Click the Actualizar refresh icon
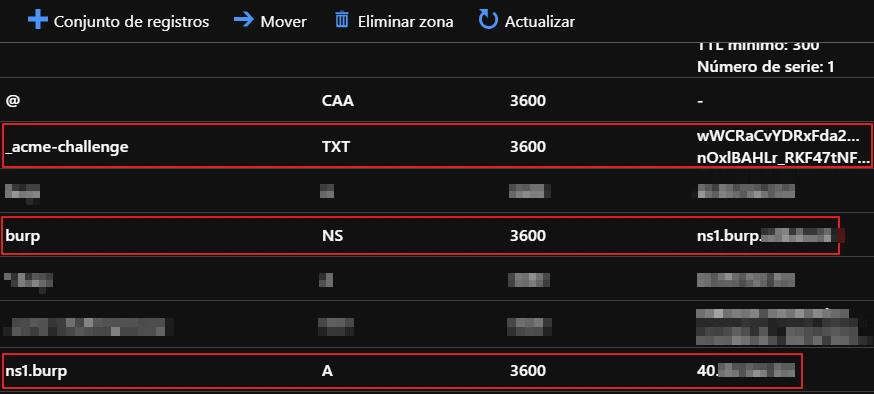The image size is (874, 394). [488, 21]
